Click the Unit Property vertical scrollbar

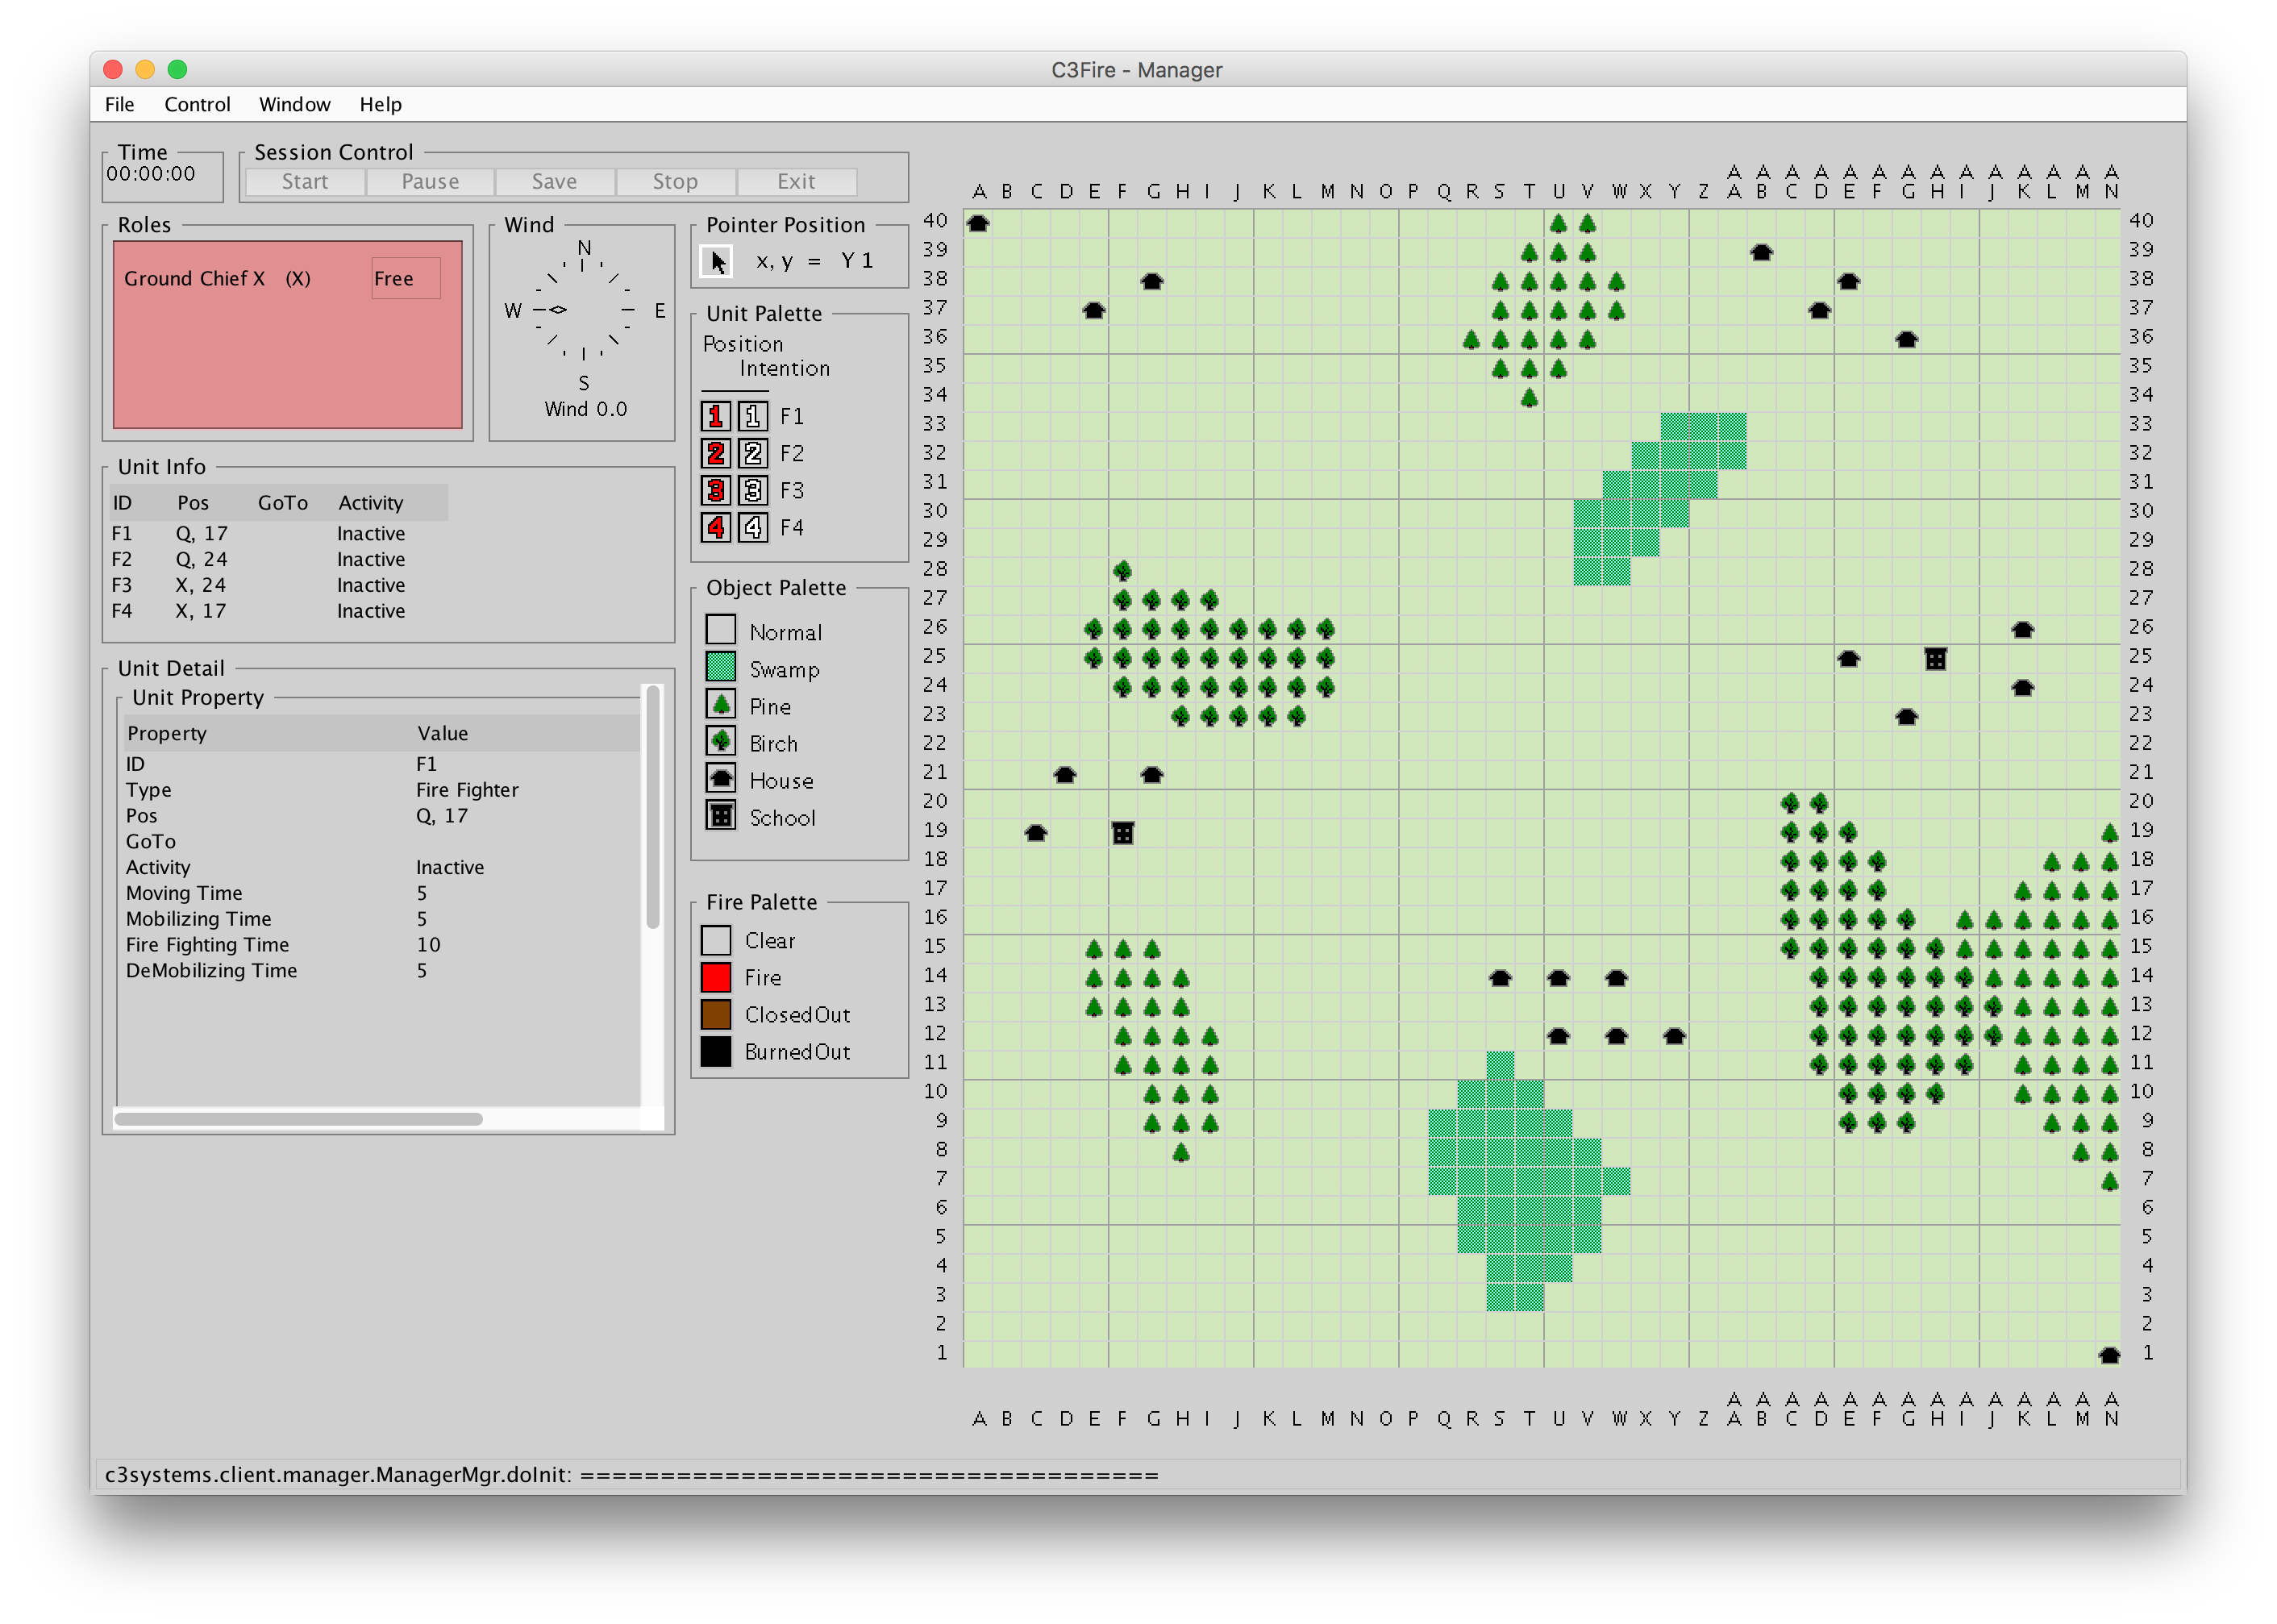tap(653, 808)
